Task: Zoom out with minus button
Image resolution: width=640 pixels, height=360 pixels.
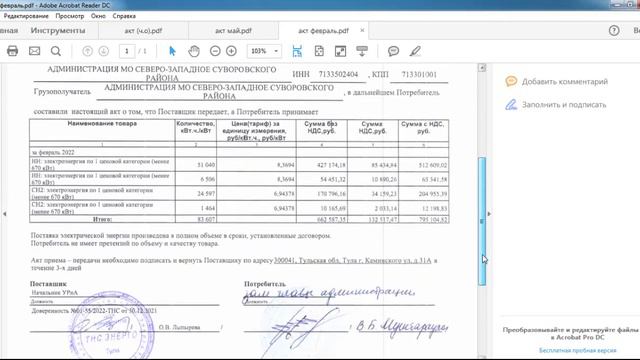Action: click(x=215, y=51)
